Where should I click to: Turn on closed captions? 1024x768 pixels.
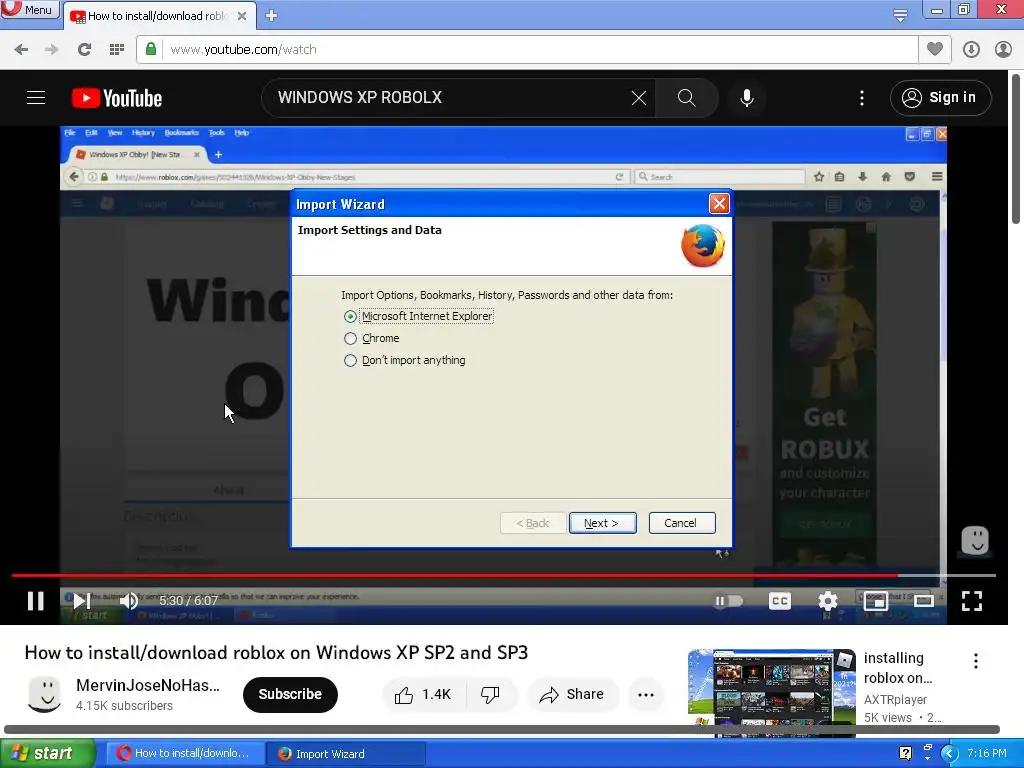click(x=780, y=601)
